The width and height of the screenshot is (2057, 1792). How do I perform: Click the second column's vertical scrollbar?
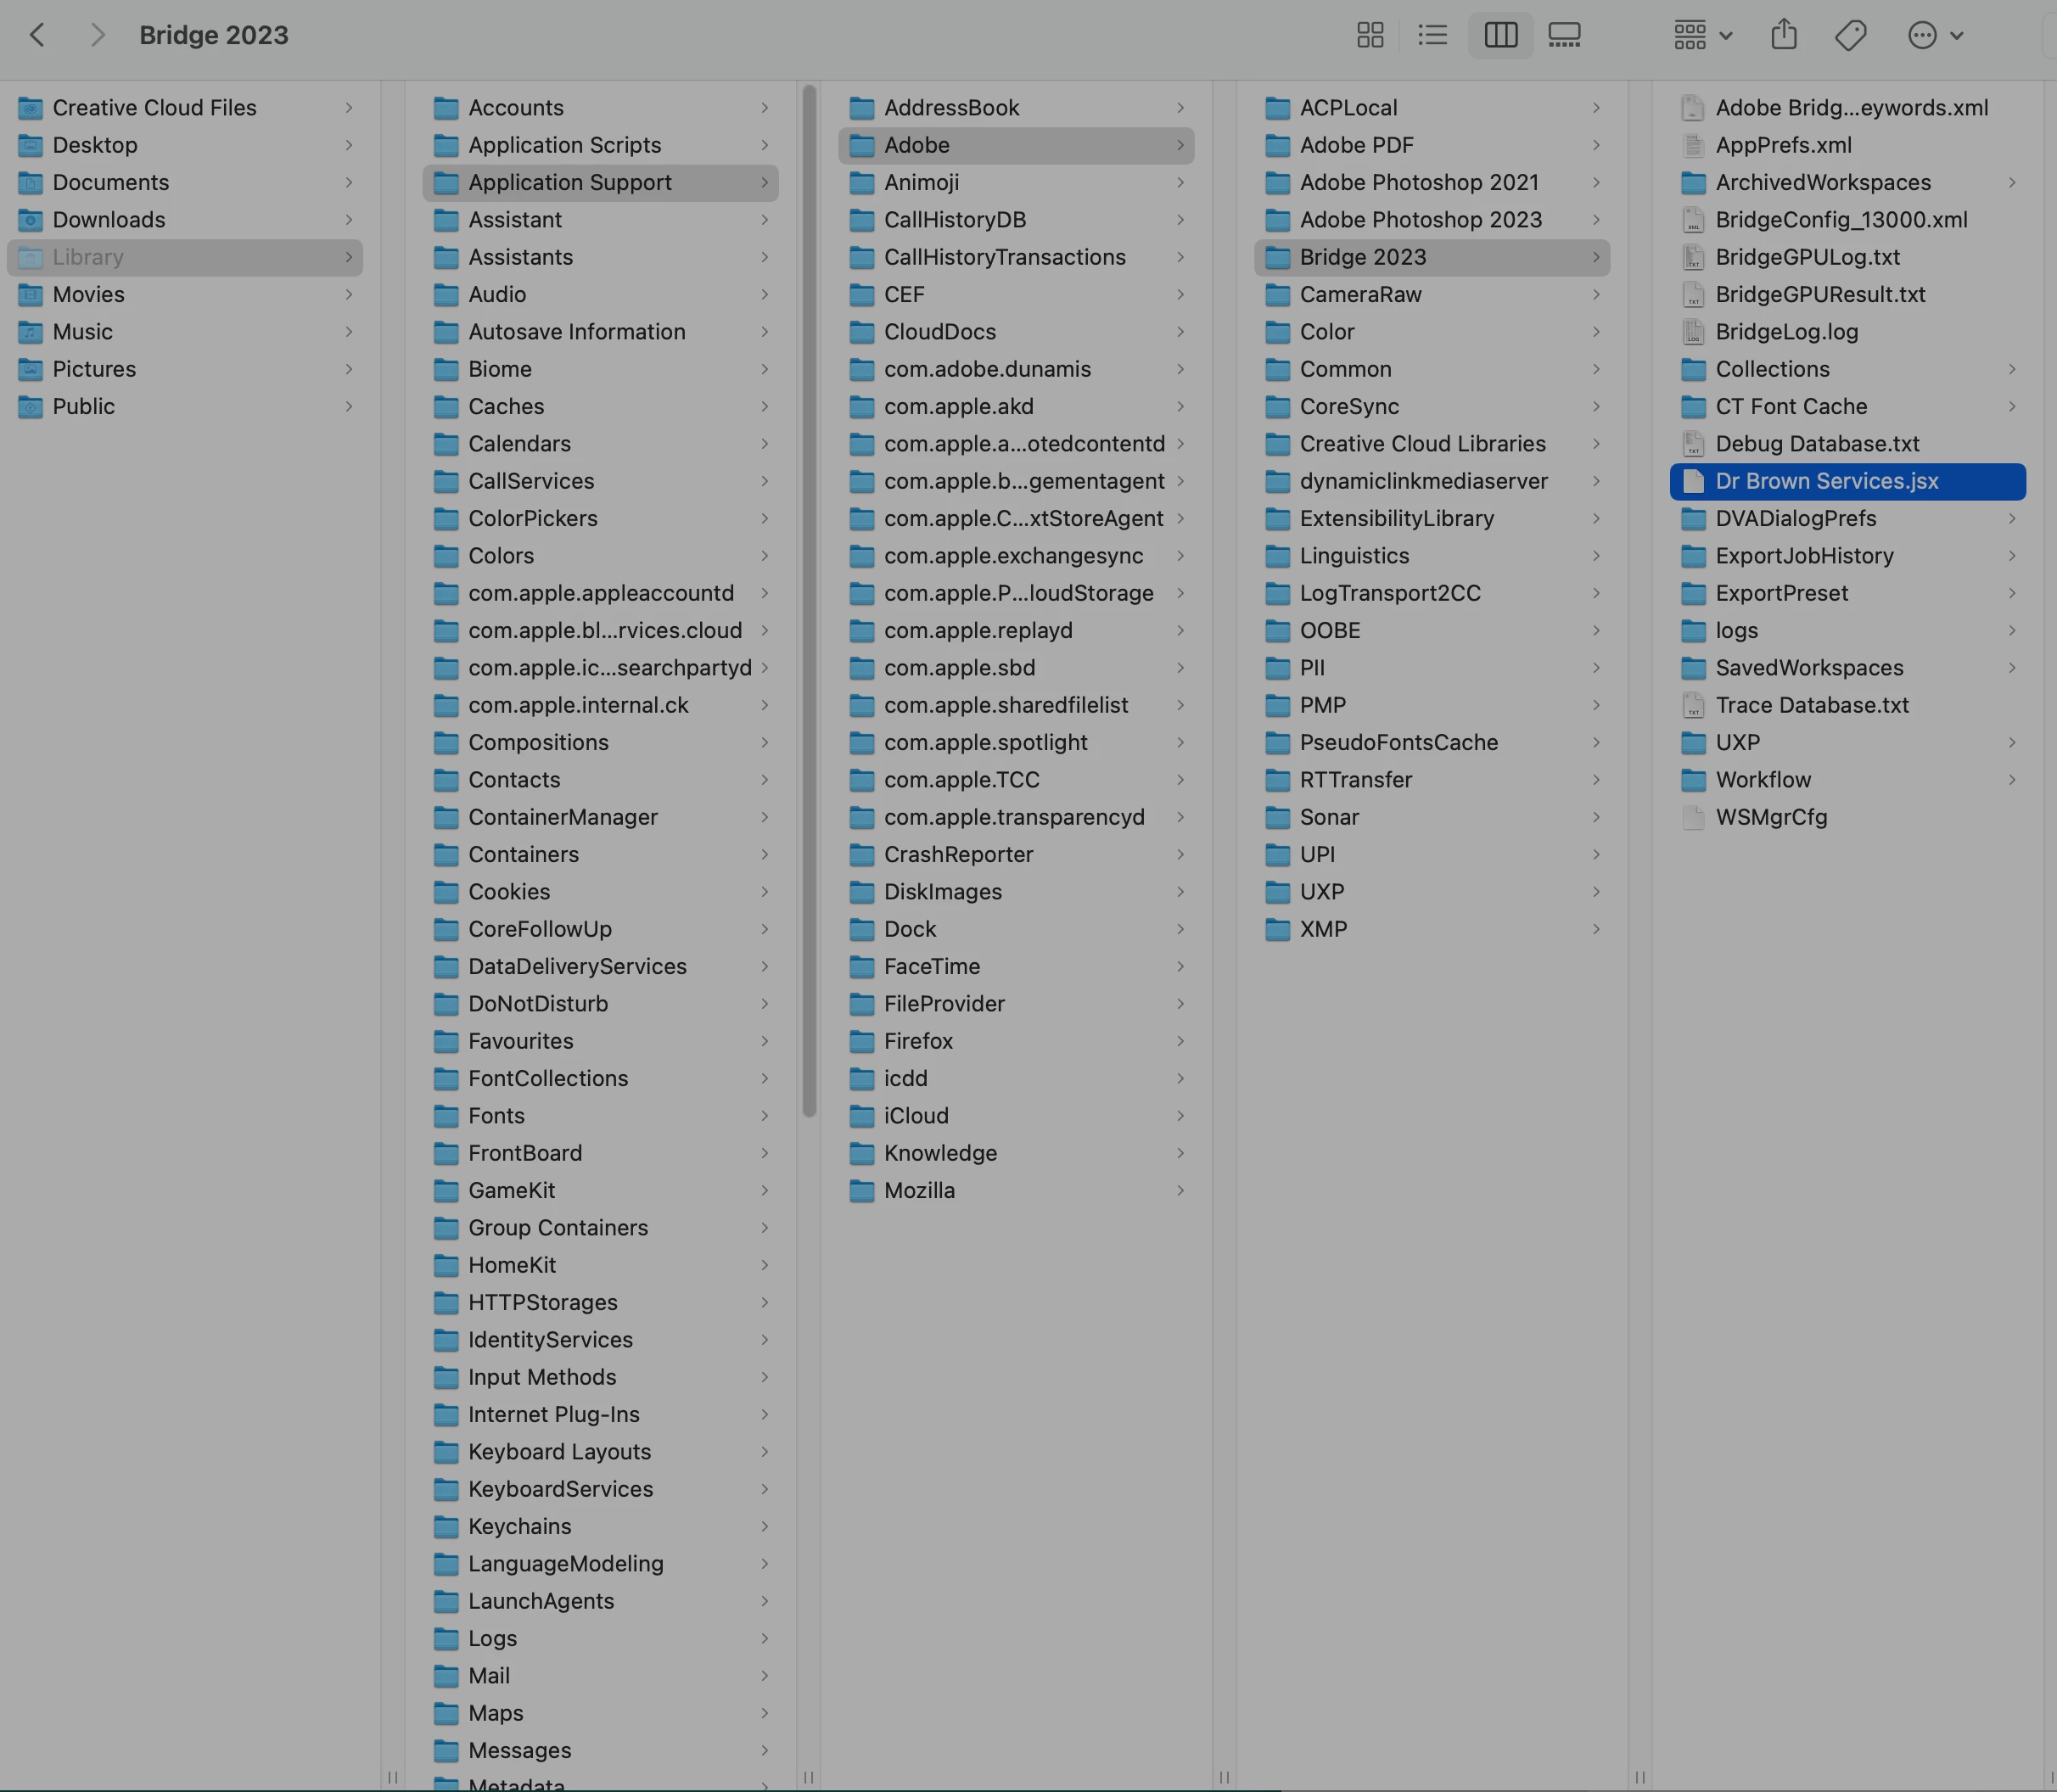point(809,600)
